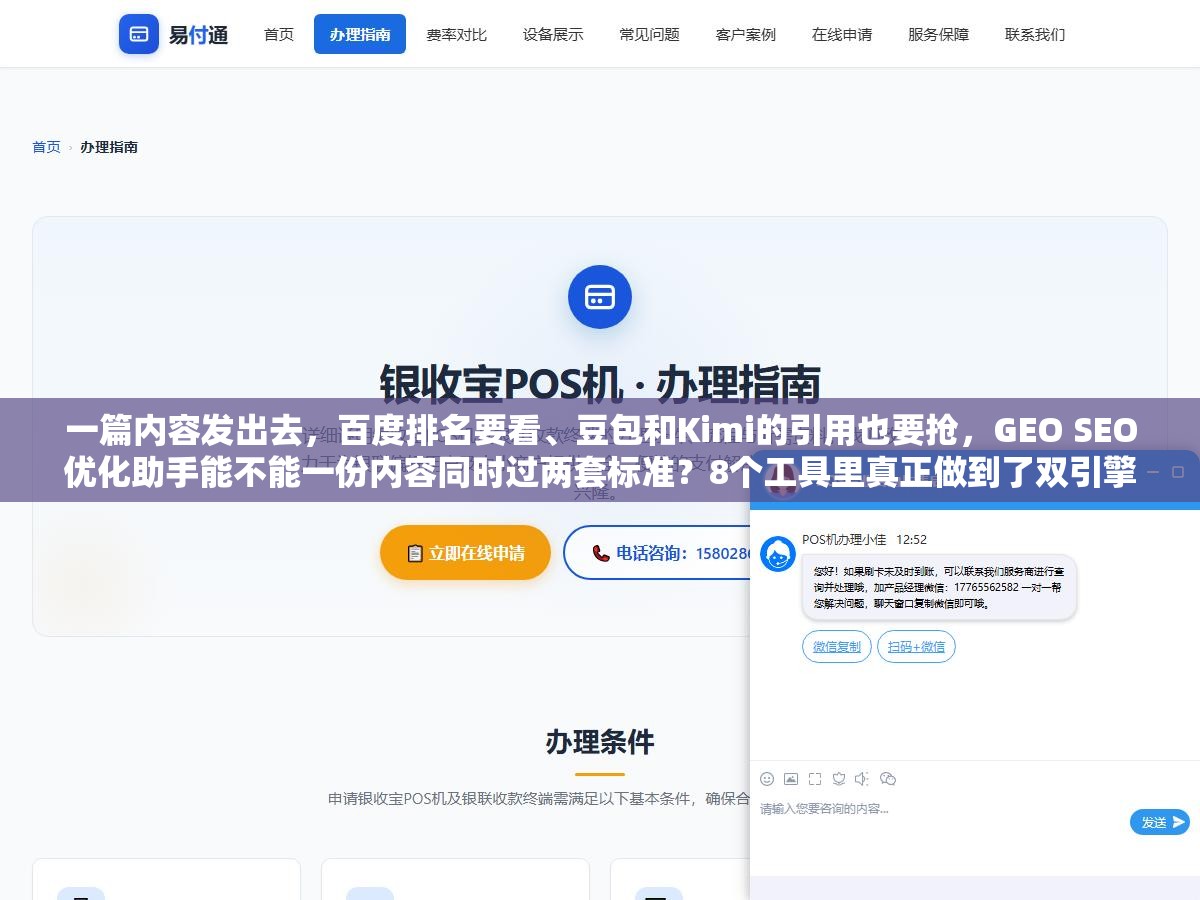Screen dimensions: 1200x900
Task: Click the POS机办理小佳 agent name
Action: [844, 540]
